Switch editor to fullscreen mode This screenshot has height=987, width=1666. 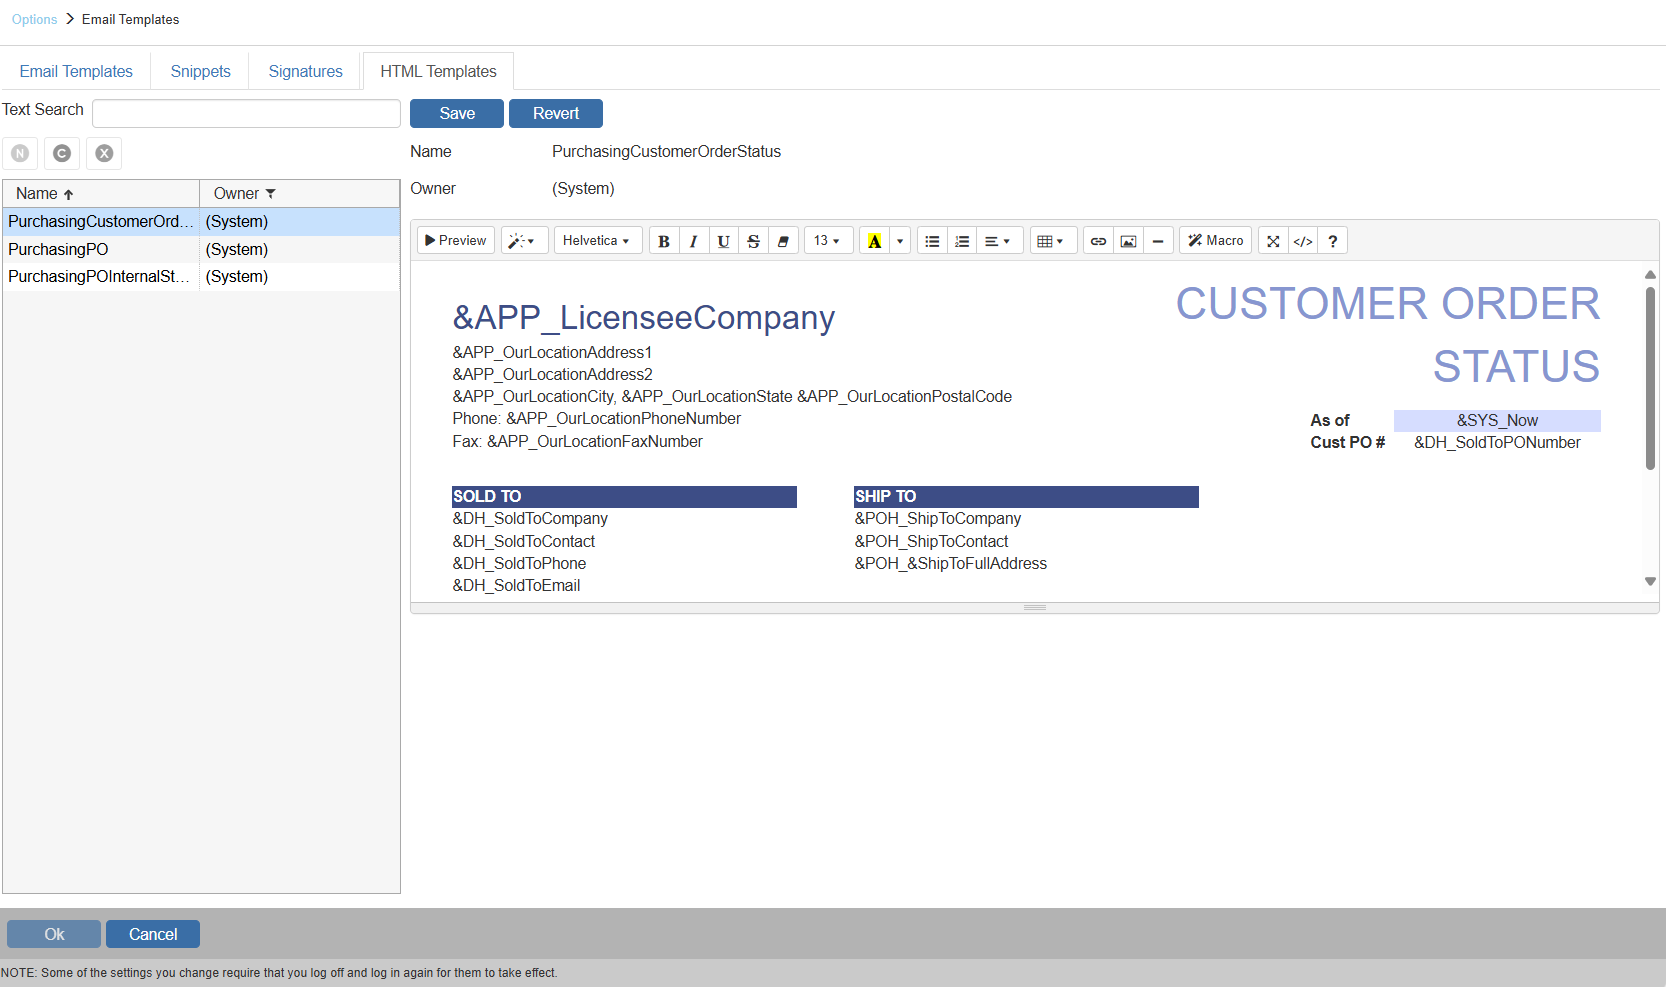pyautogui.click(x=1273, y=241)
